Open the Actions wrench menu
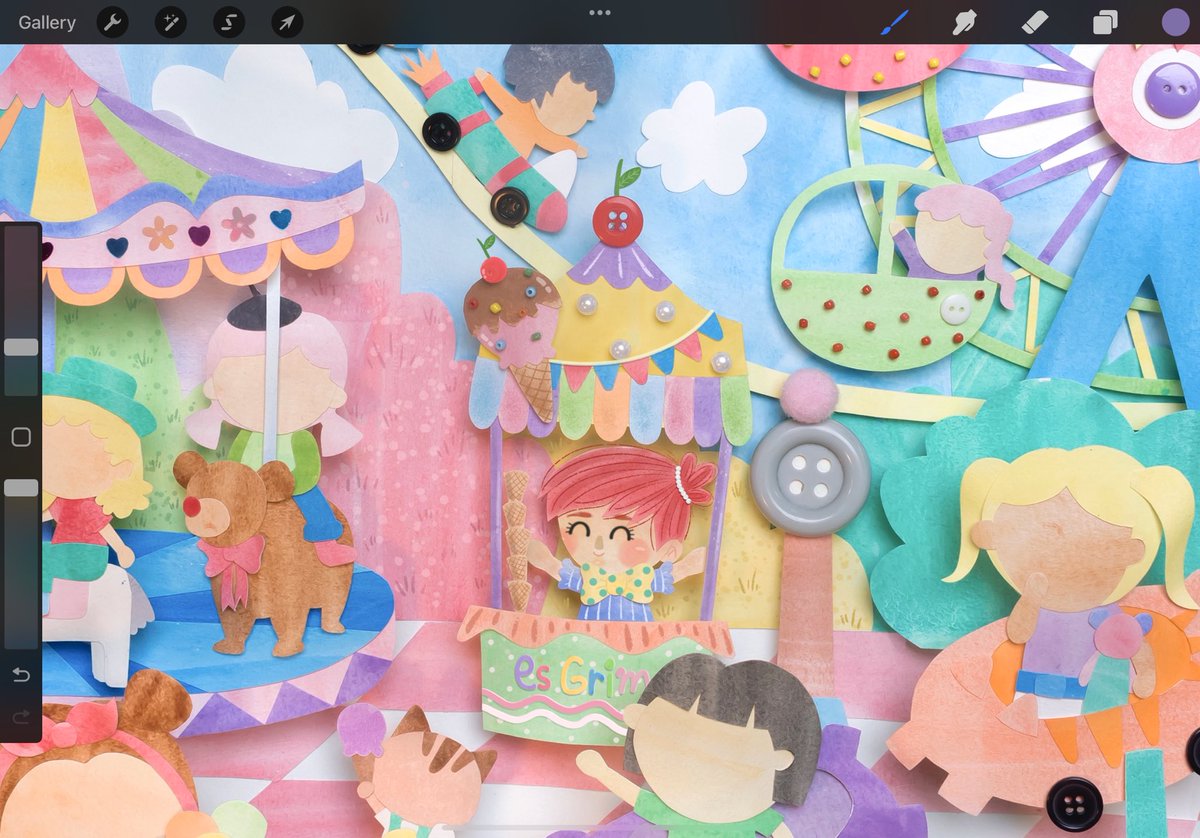This screenshot has height=838, width=1200. click(x=112, y=22)
